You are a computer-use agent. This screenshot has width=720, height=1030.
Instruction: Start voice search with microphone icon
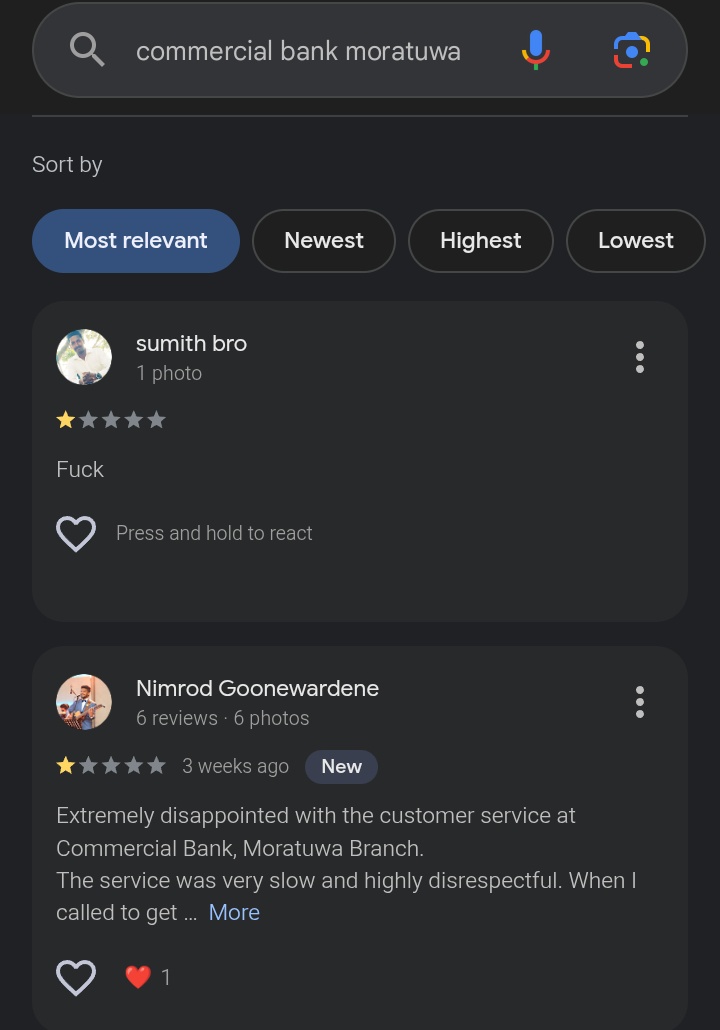[x=536, y=49]
